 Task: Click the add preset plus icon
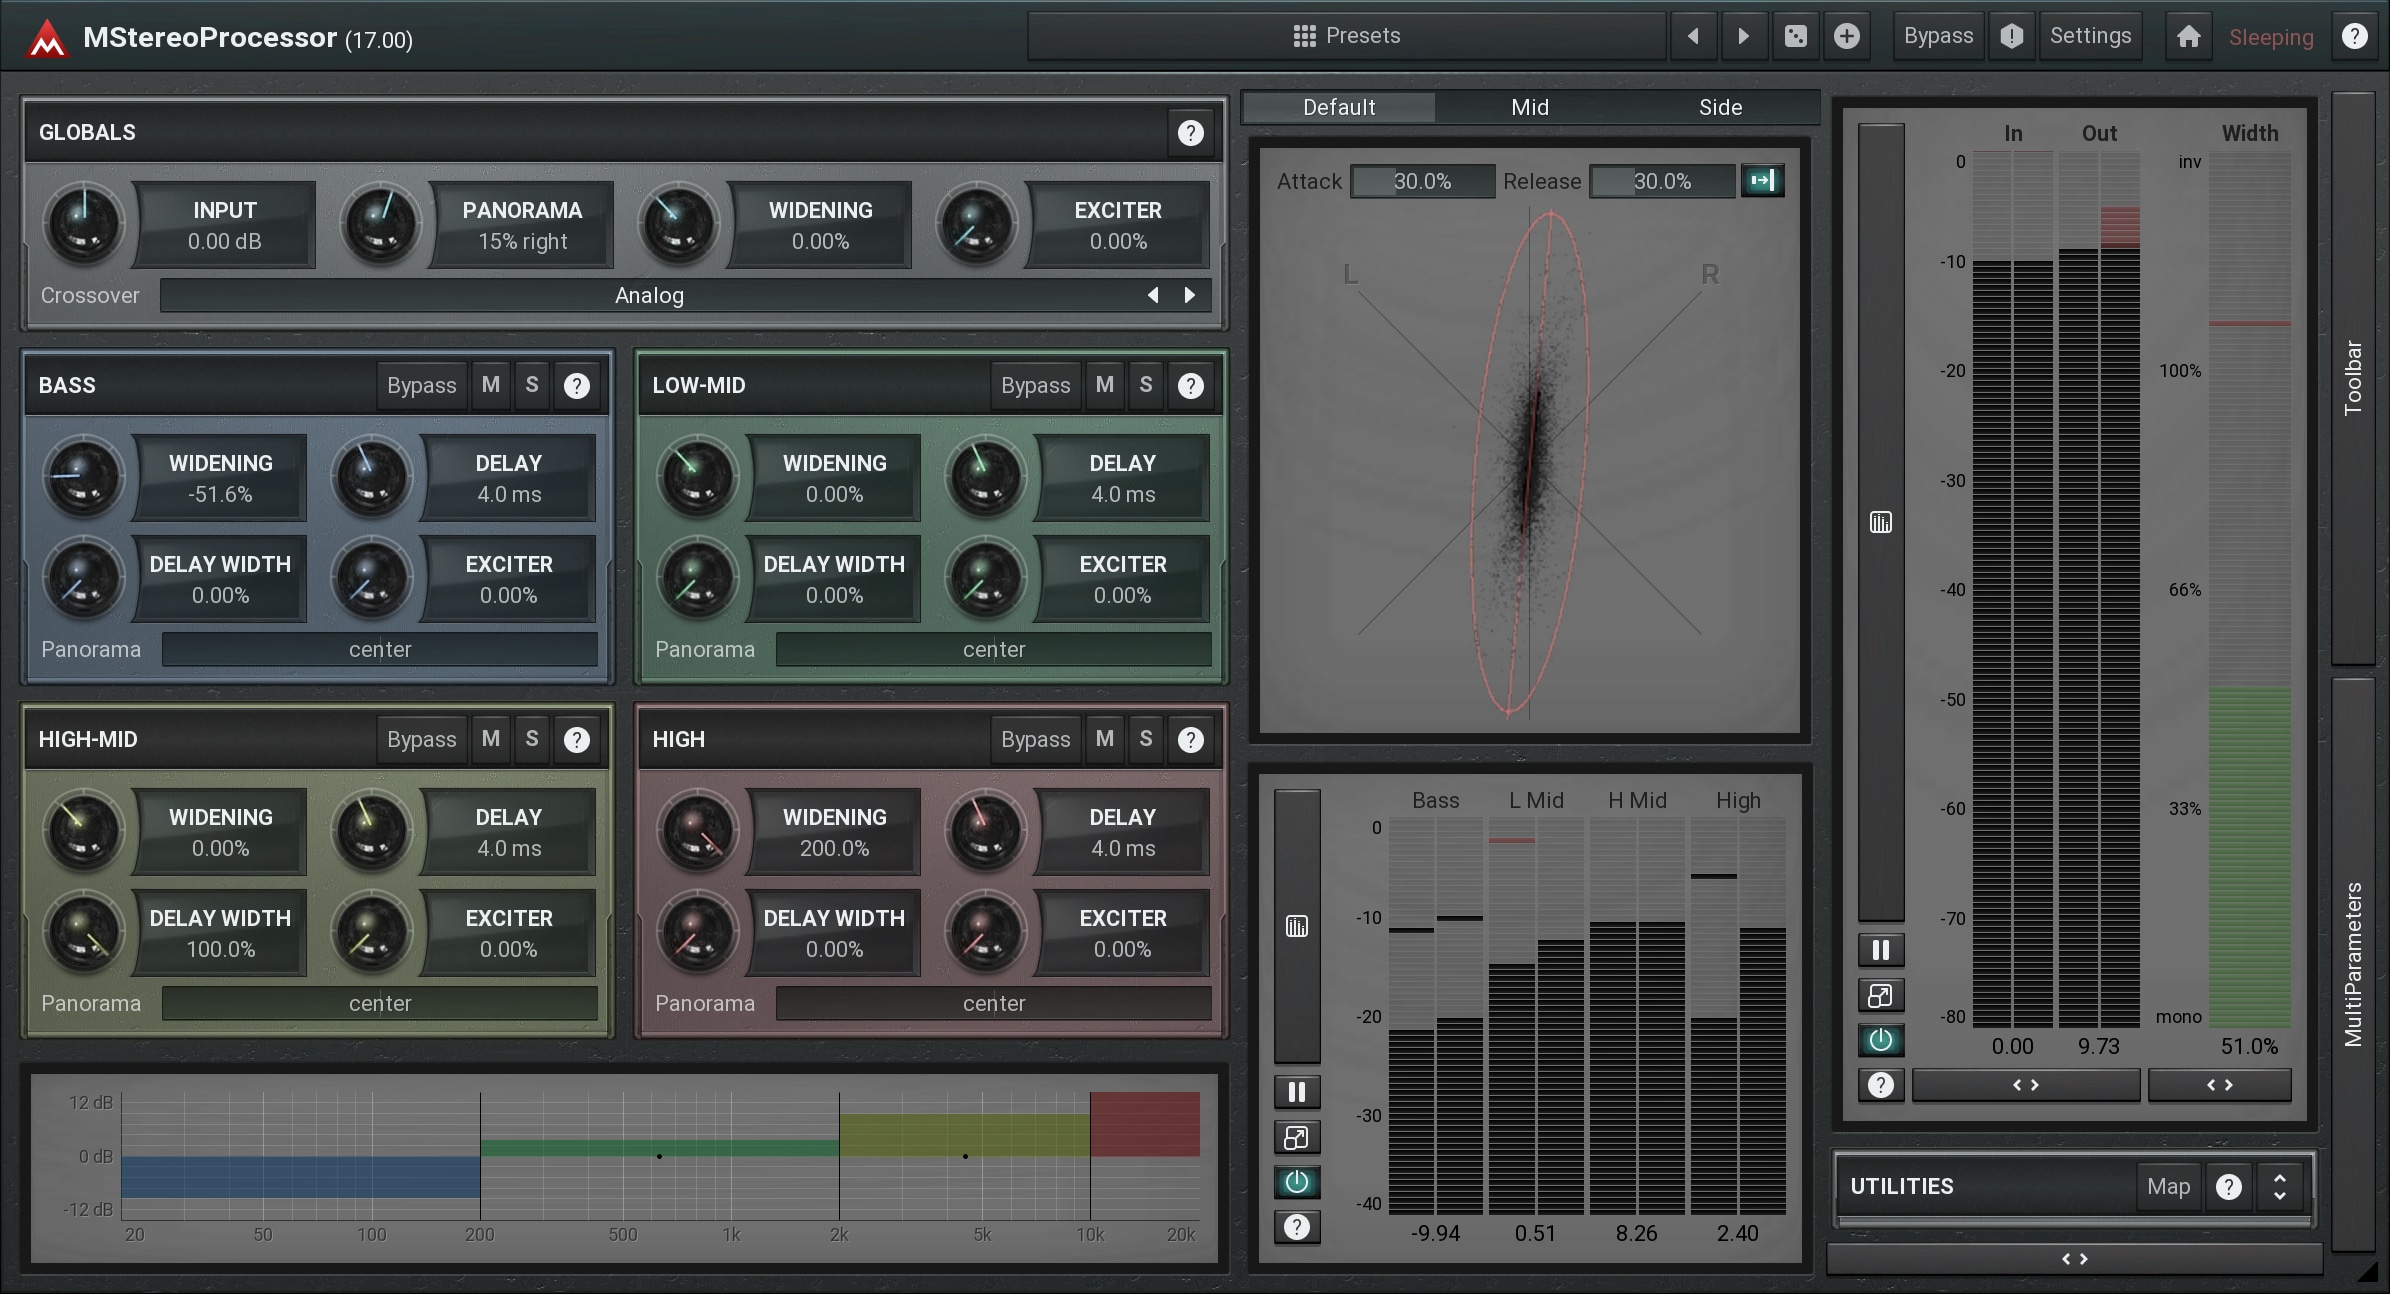click(x=1846, y=37)
